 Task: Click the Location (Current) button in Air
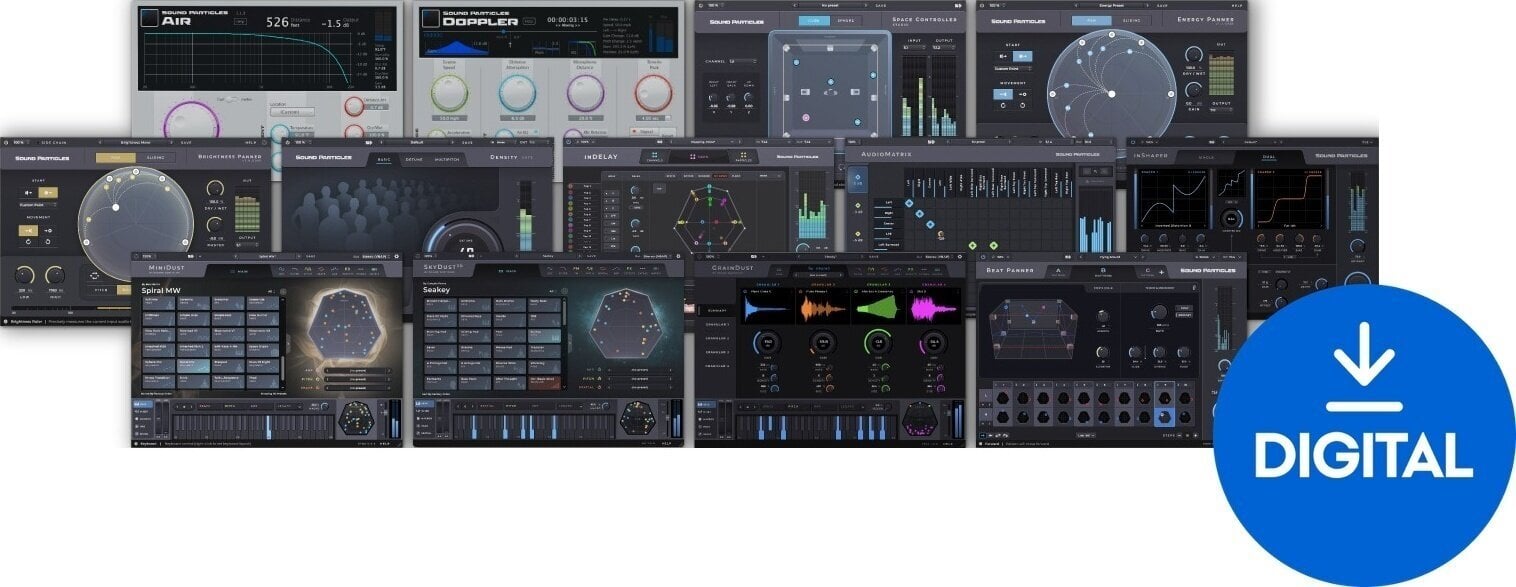coord(292,112)
